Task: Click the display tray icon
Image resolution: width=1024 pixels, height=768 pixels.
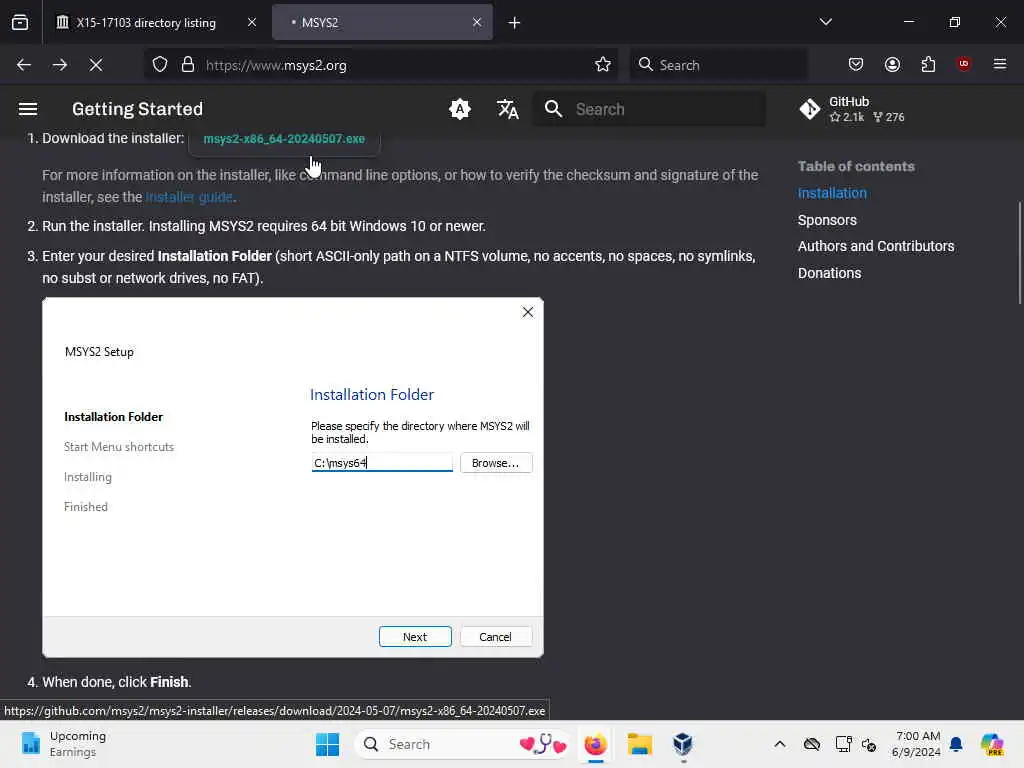Action: (844, 744)
